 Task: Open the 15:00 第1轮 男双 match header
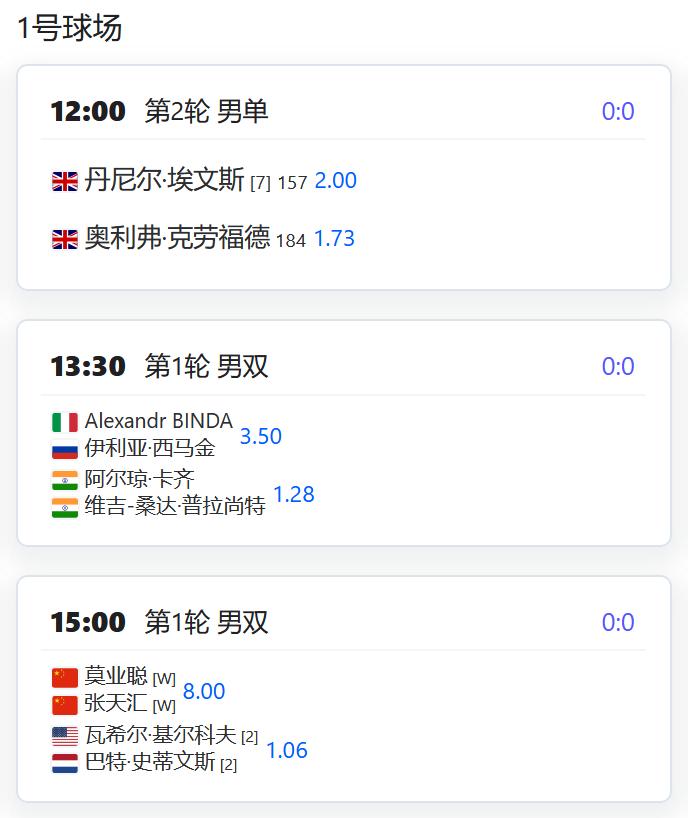coord(159,622)
